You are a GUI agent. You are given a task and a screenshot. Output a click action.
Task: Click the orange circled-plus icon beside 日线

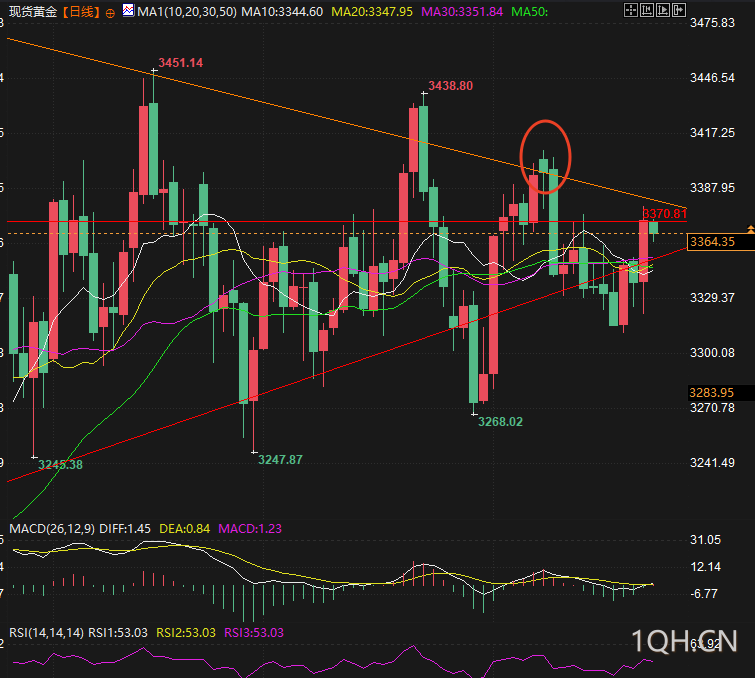[x=110, y=13]
